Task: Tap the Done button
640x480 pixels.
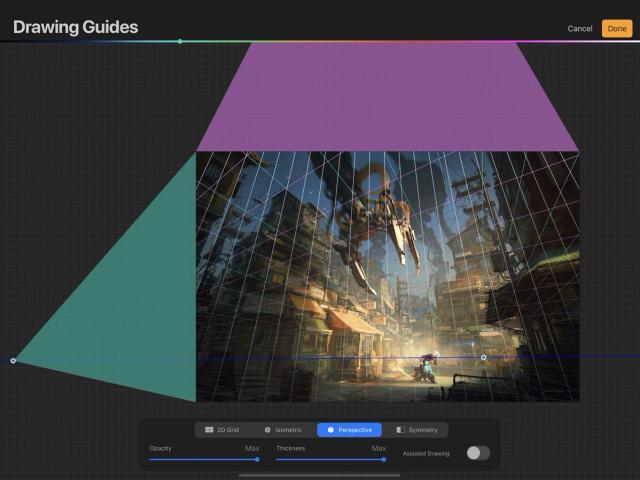Action: [617, 29]
